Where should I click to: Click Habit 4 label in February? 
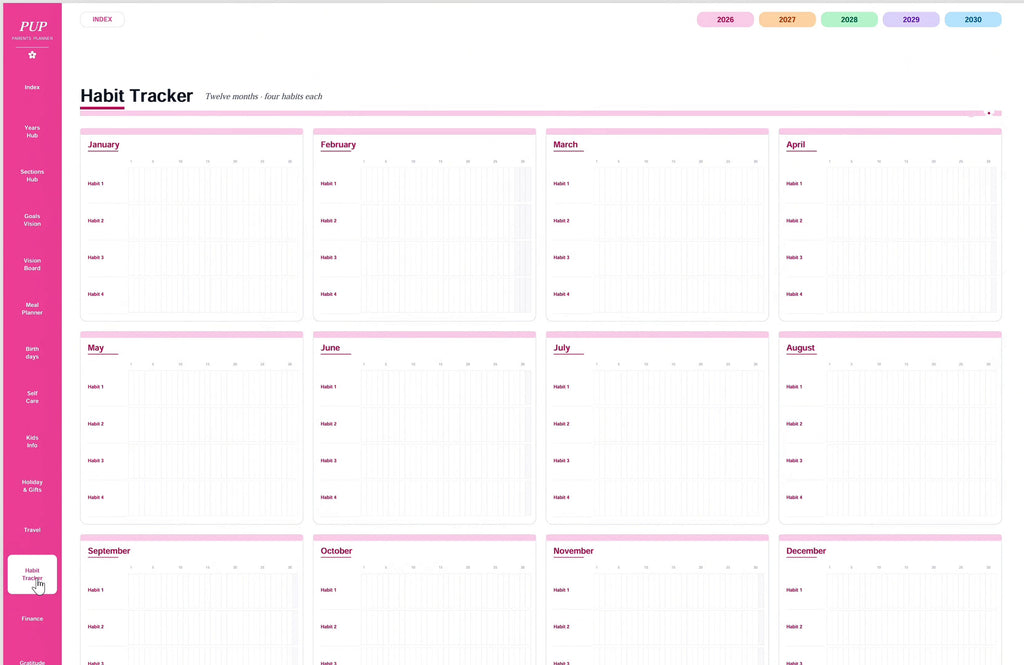328,294
